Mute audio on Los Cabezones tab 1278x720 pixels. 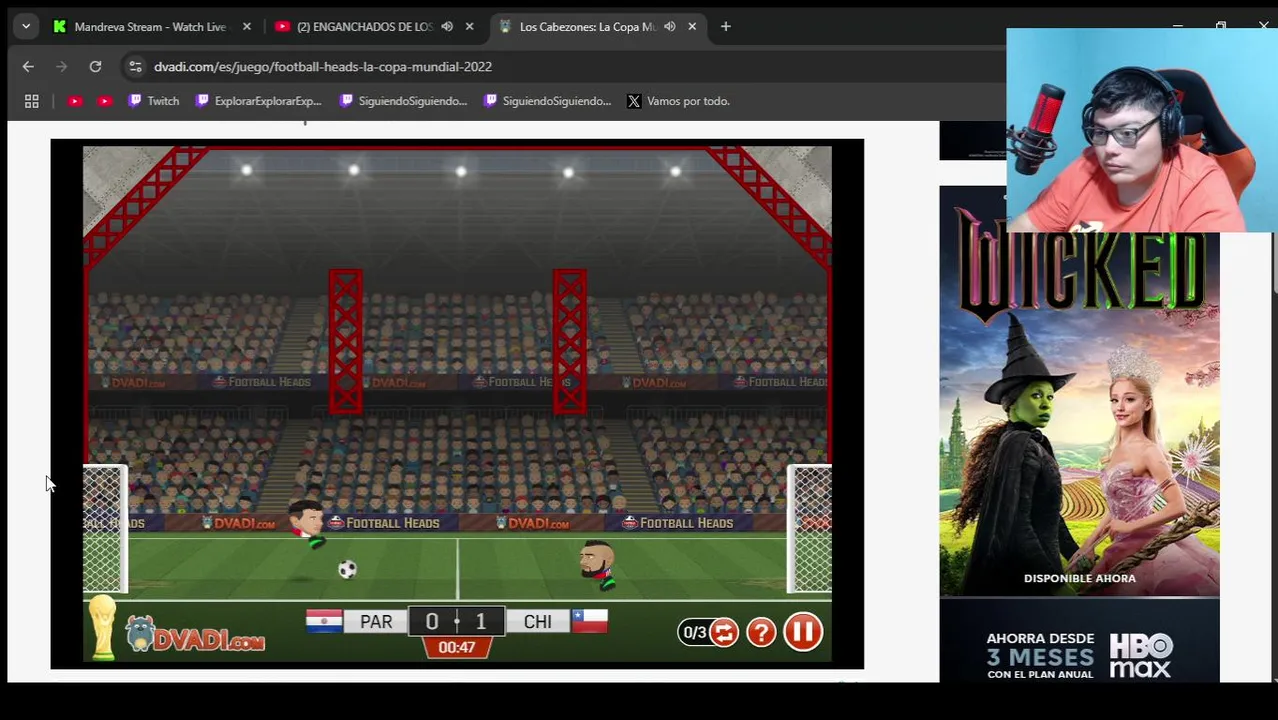pos(670,27)
